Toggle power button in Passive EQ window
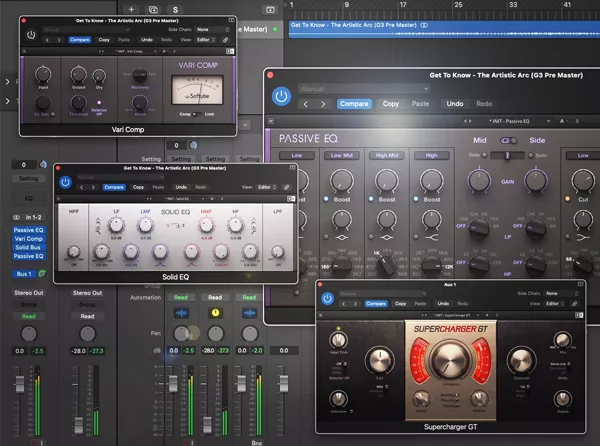 281,96
